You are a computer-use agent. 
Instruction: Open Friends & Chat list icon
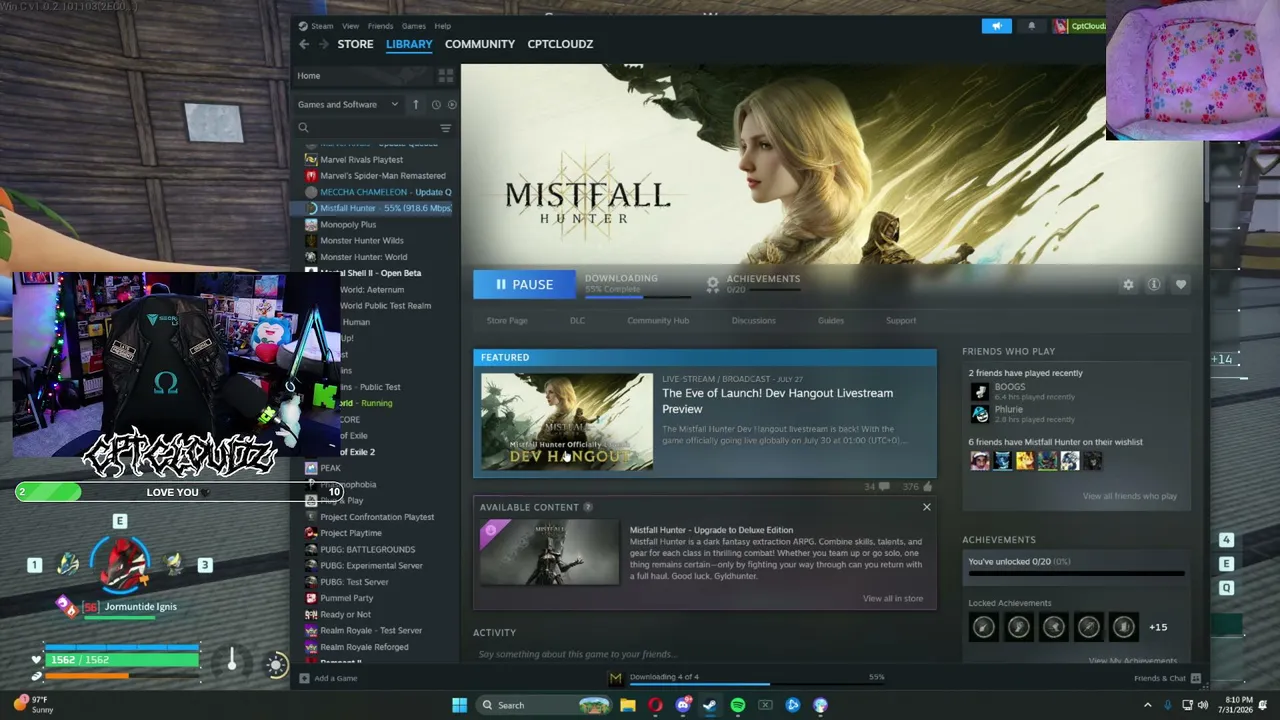(1195, 678)
